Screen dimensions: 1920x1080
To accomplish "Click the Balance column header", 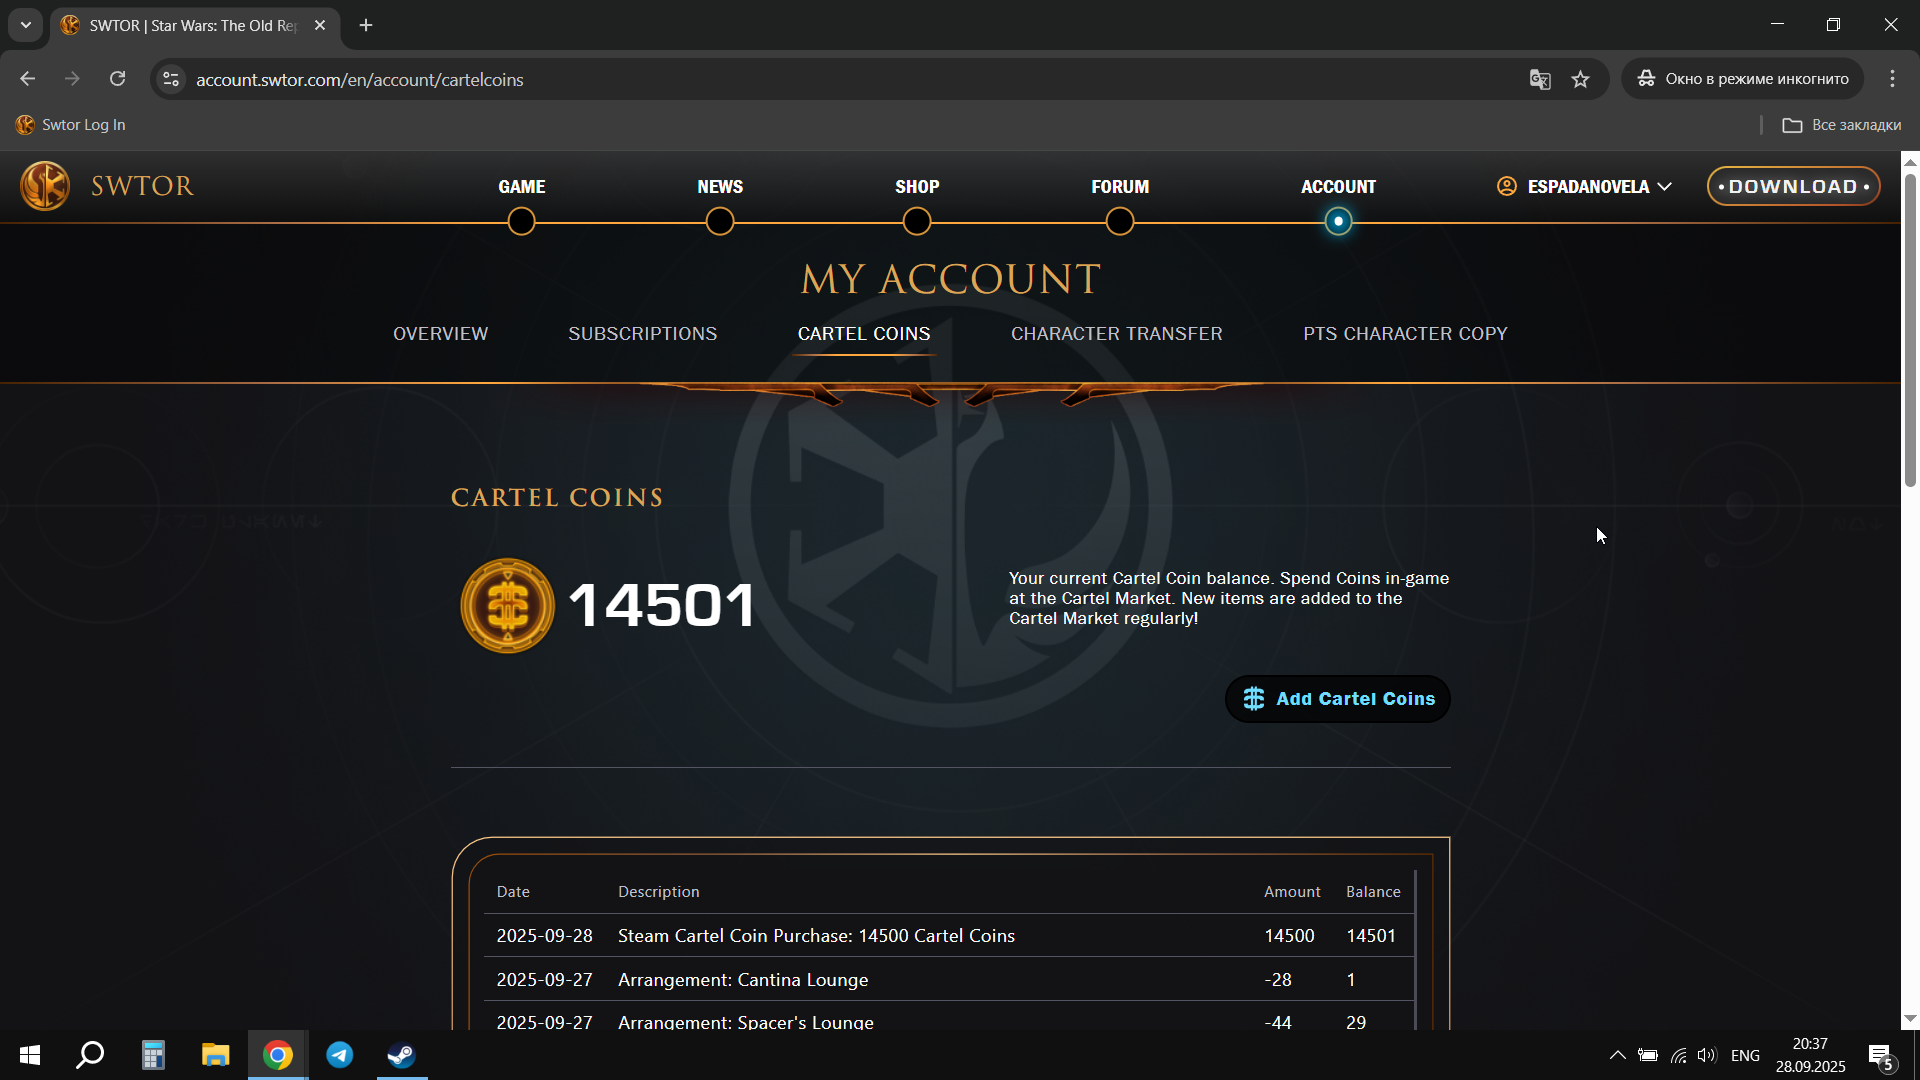I will (x=1373, y=892).
